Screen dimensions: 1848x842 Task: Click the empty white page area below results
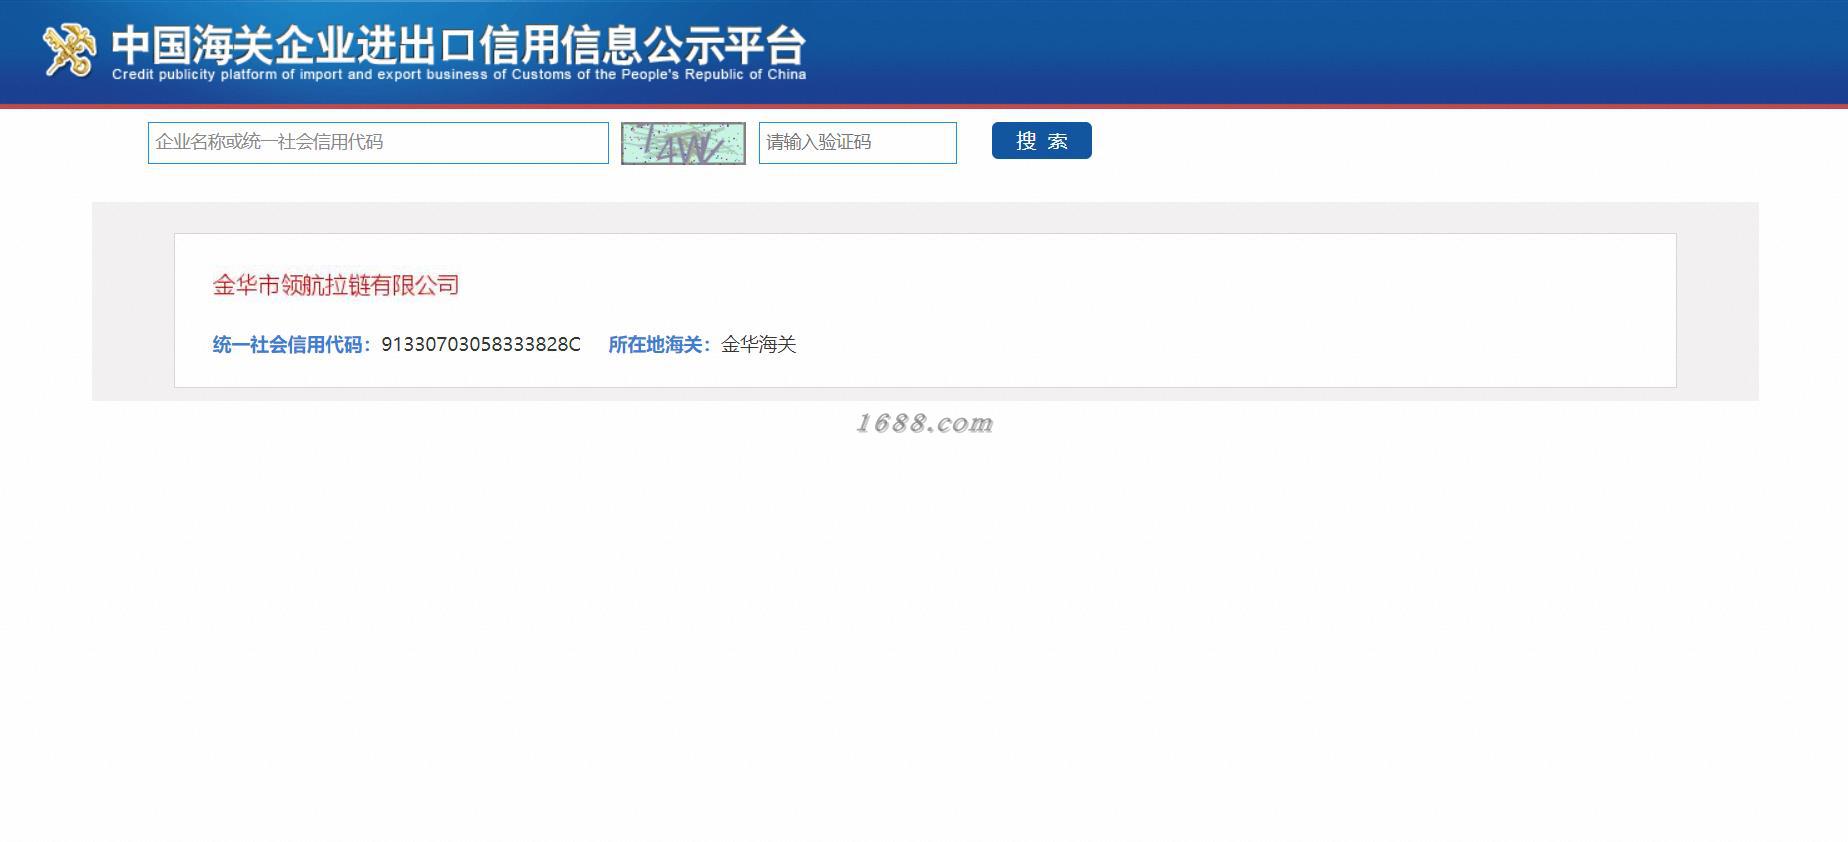point(924,640)
